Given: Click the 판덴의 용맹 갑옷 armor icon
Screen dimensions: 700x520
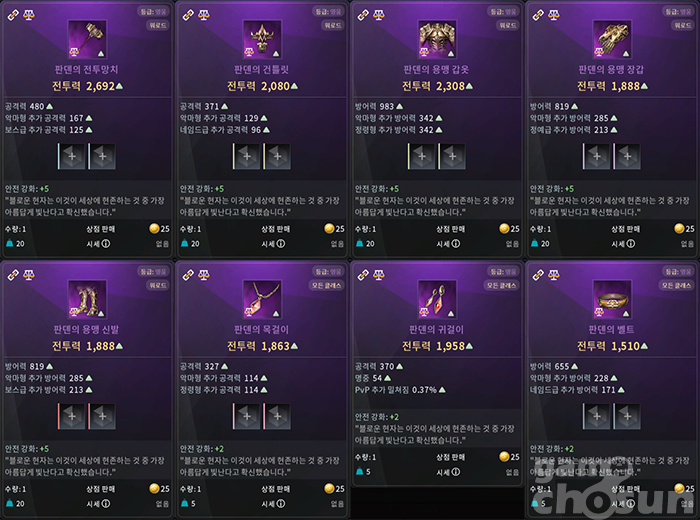Looking at the screenshot, I should [x=437, y=39].
